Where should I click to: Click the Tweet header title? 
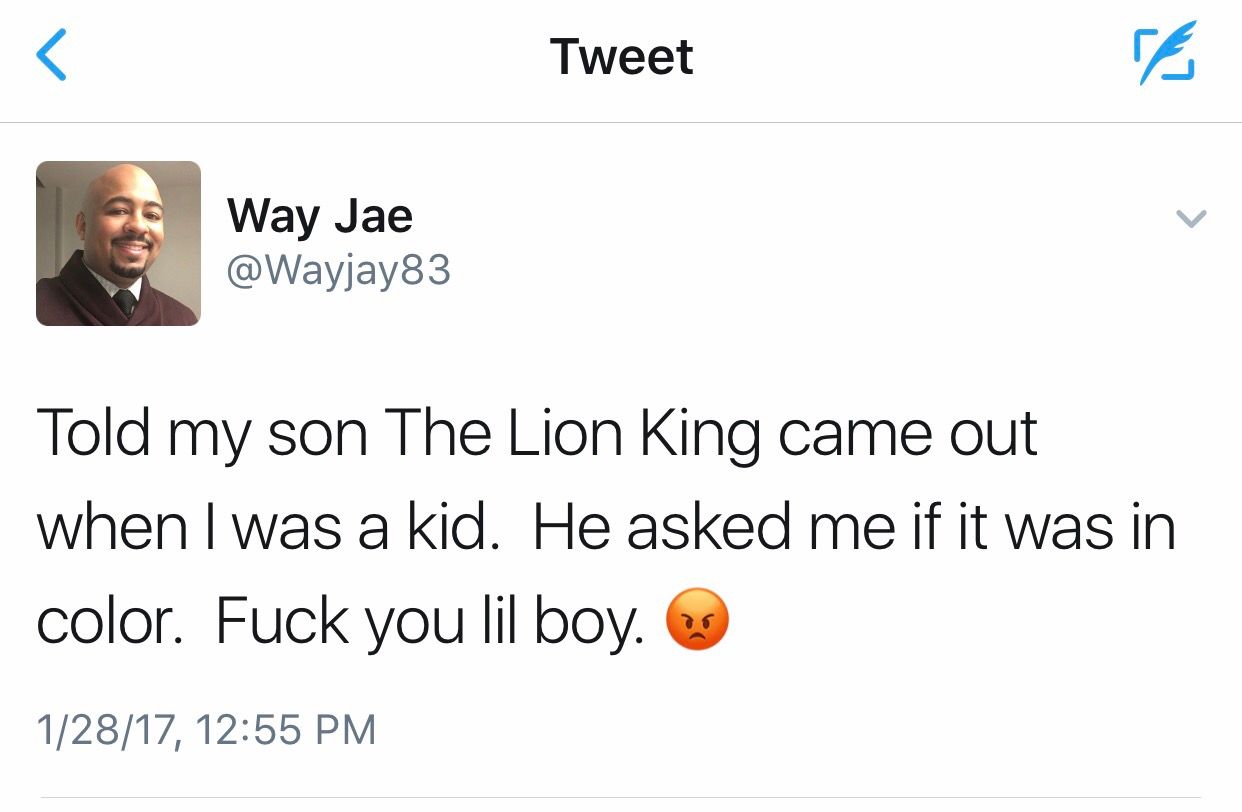(x=621, y=56)
